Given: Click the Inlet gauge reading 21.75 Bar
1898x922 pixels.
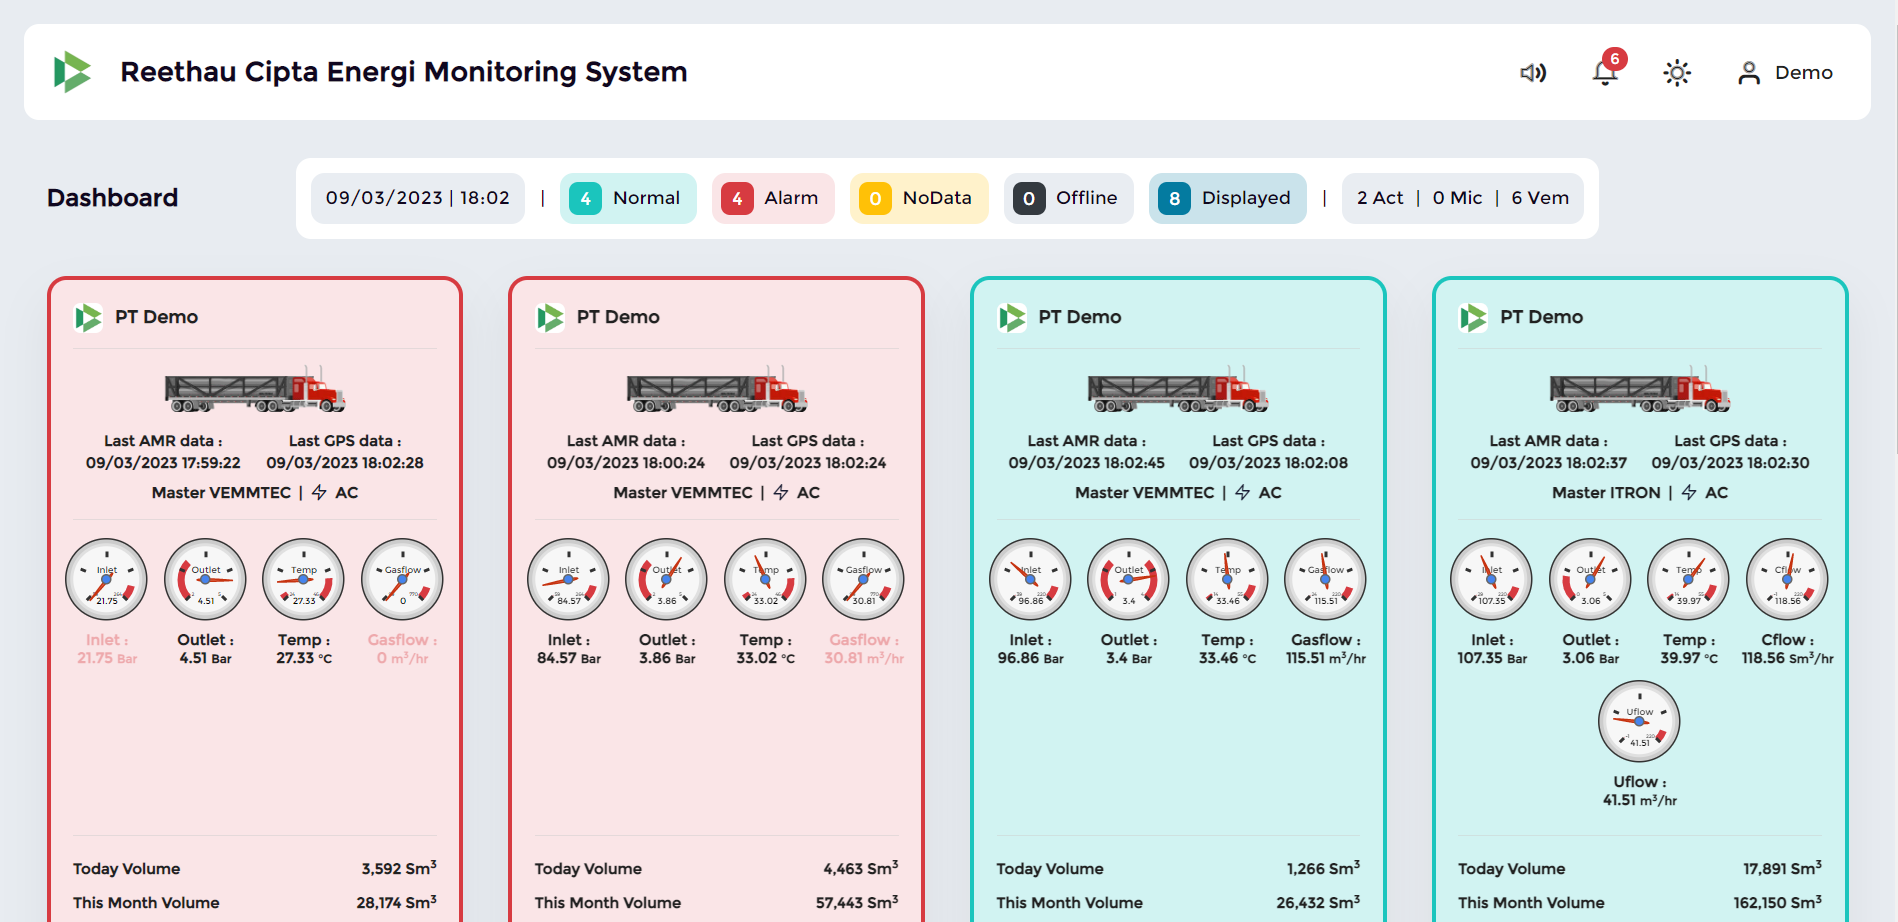Looking at the screenshot, I should pyautogui.click(x=106, y=579).
